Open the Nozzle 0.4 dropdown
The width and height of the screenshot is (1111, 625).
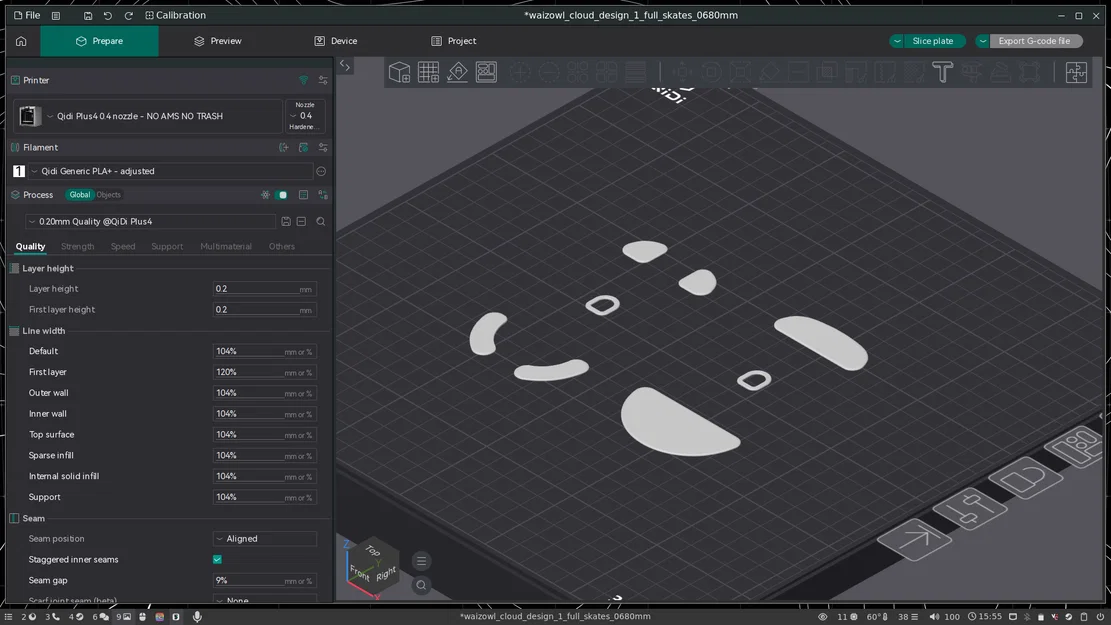coord(305,116)
